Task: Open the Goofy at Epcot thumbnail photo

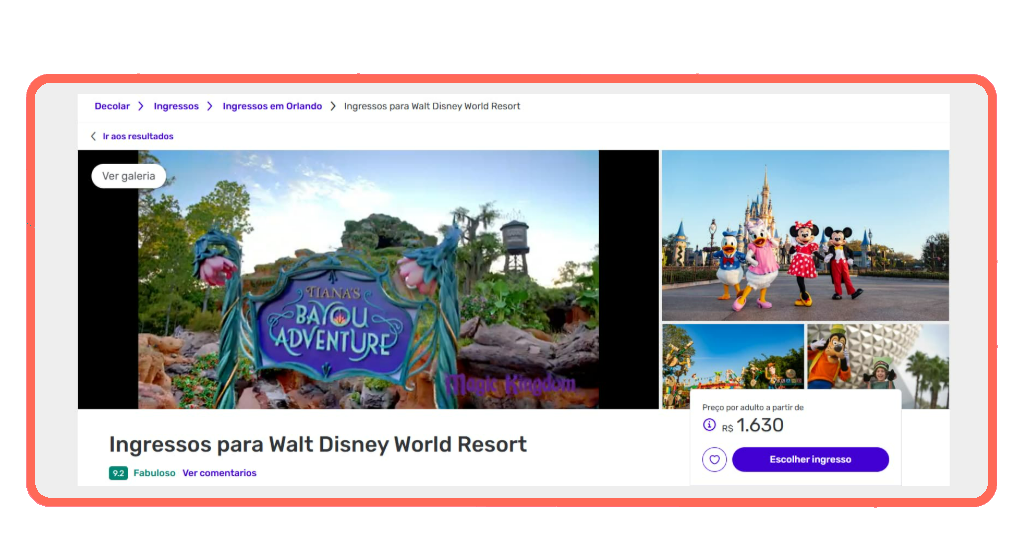Action: coord(878,356)
